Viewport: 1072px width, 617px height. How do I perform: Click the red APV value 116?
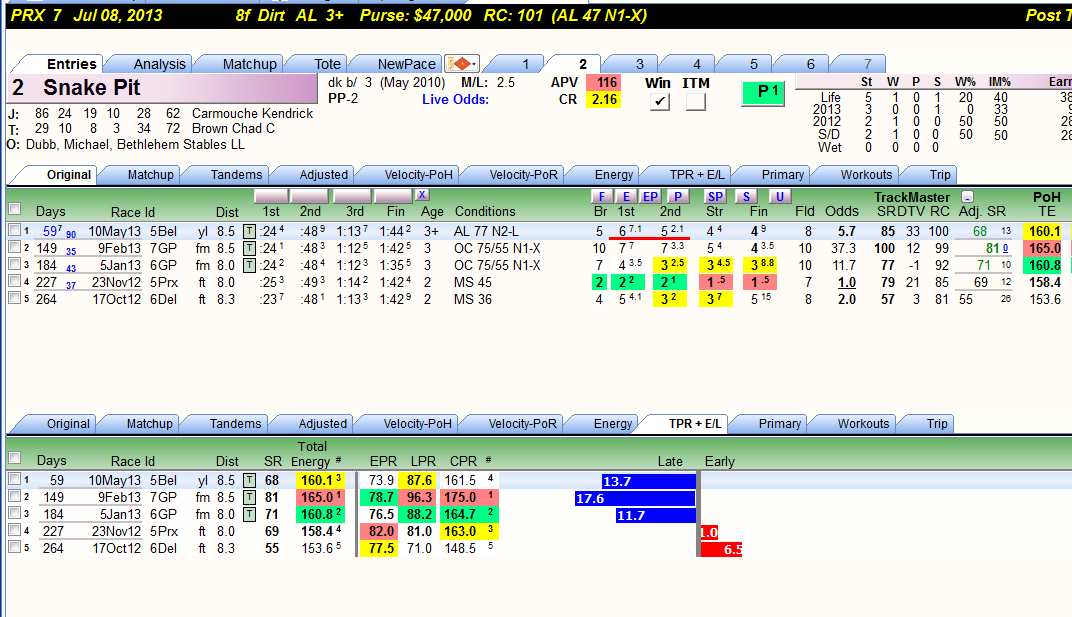pyautogui.click(x=605, y=83)
